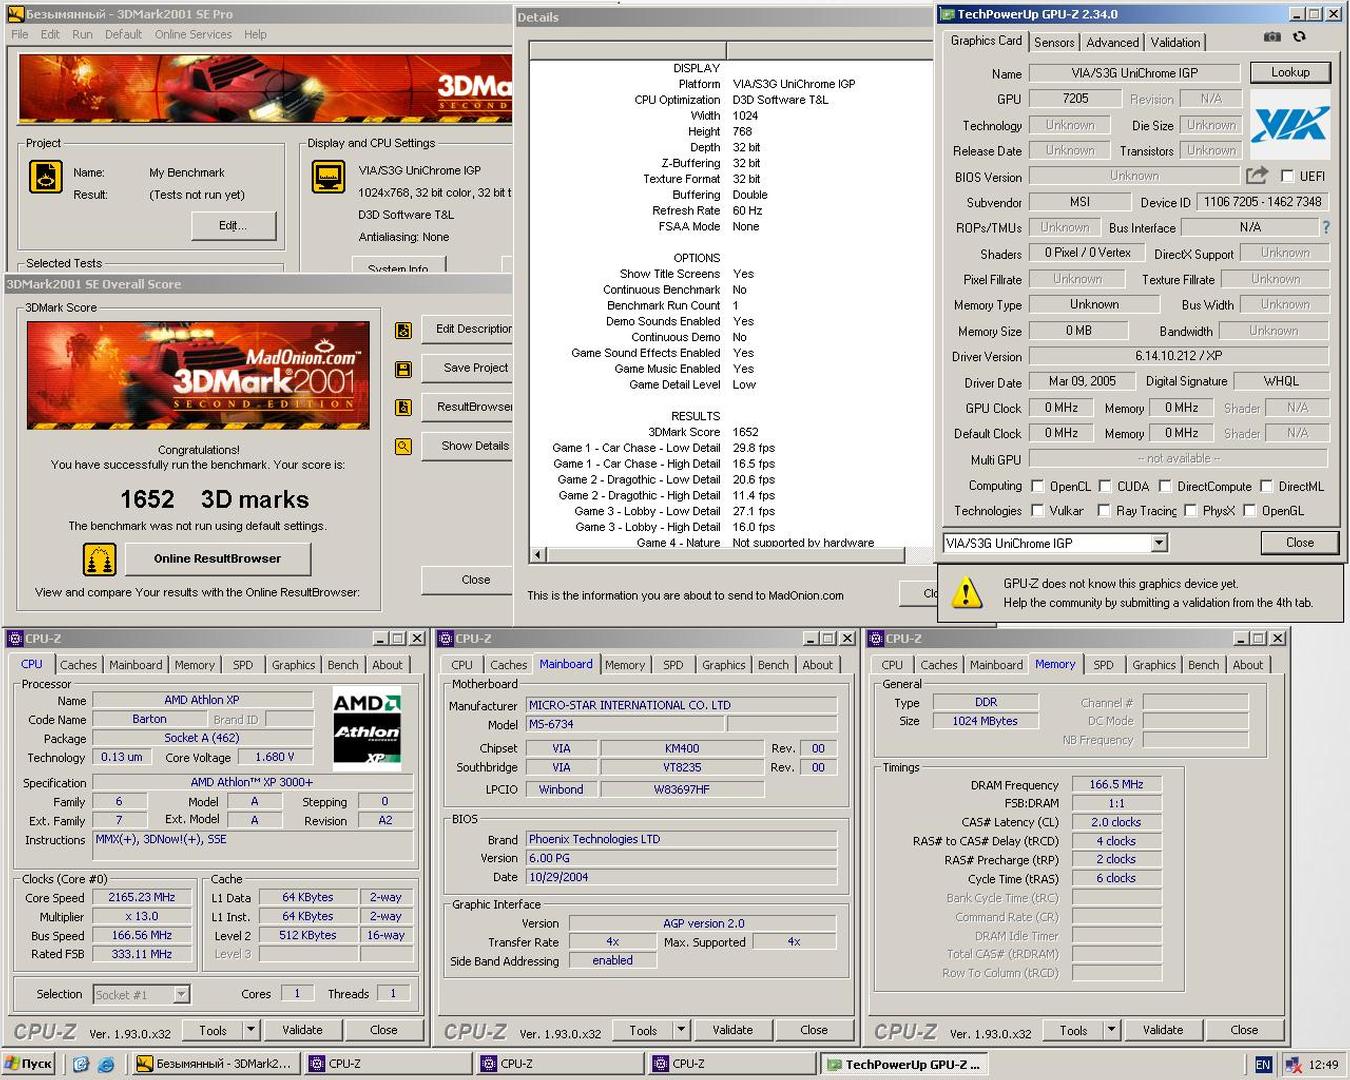Open the Online Services menu

tap(193, 34)
